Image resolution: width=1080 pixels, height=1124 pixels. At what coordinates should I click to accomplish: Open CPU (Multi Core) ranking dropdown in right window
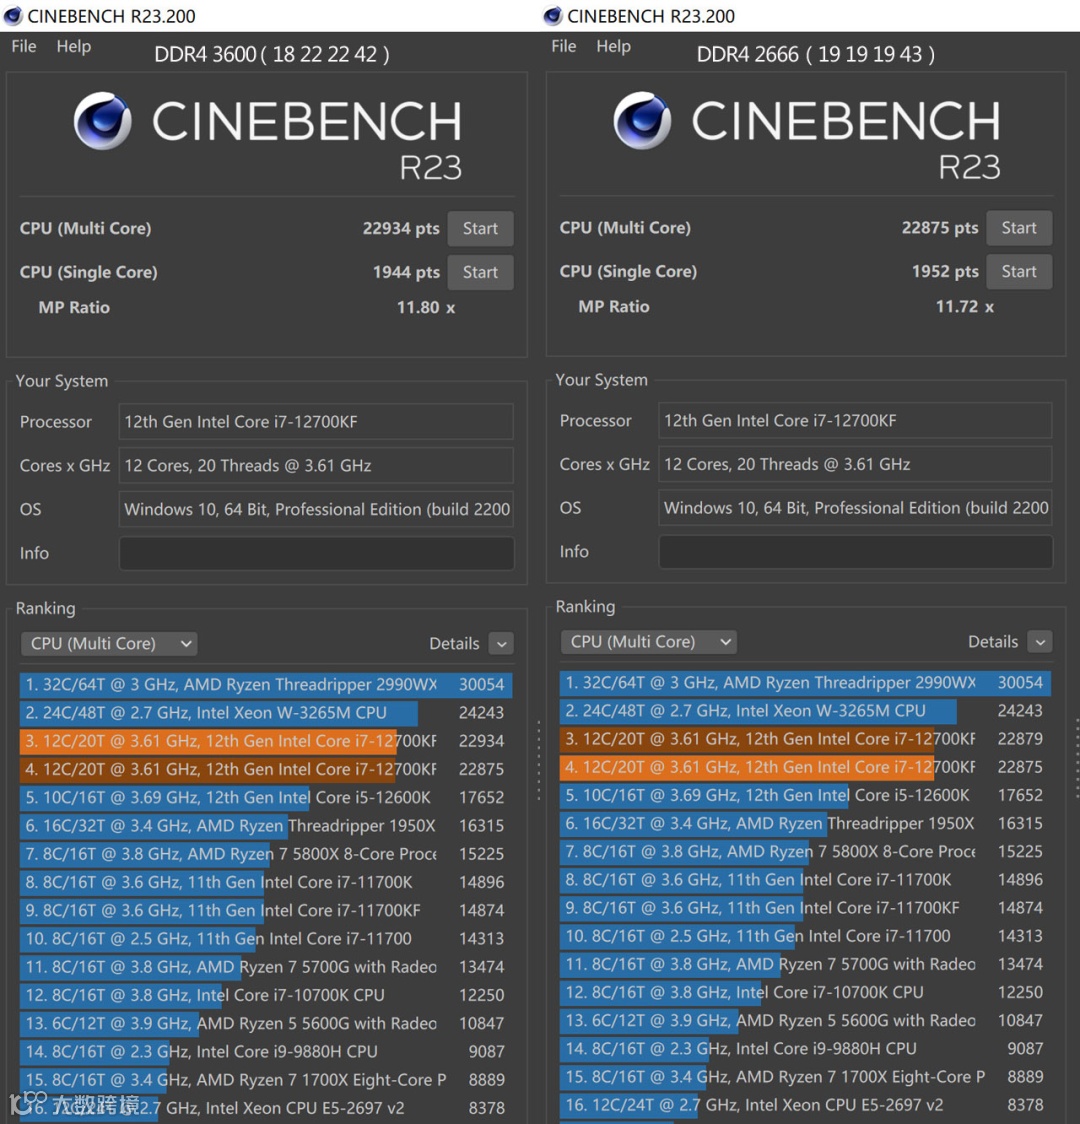click(x=649, y=642)
